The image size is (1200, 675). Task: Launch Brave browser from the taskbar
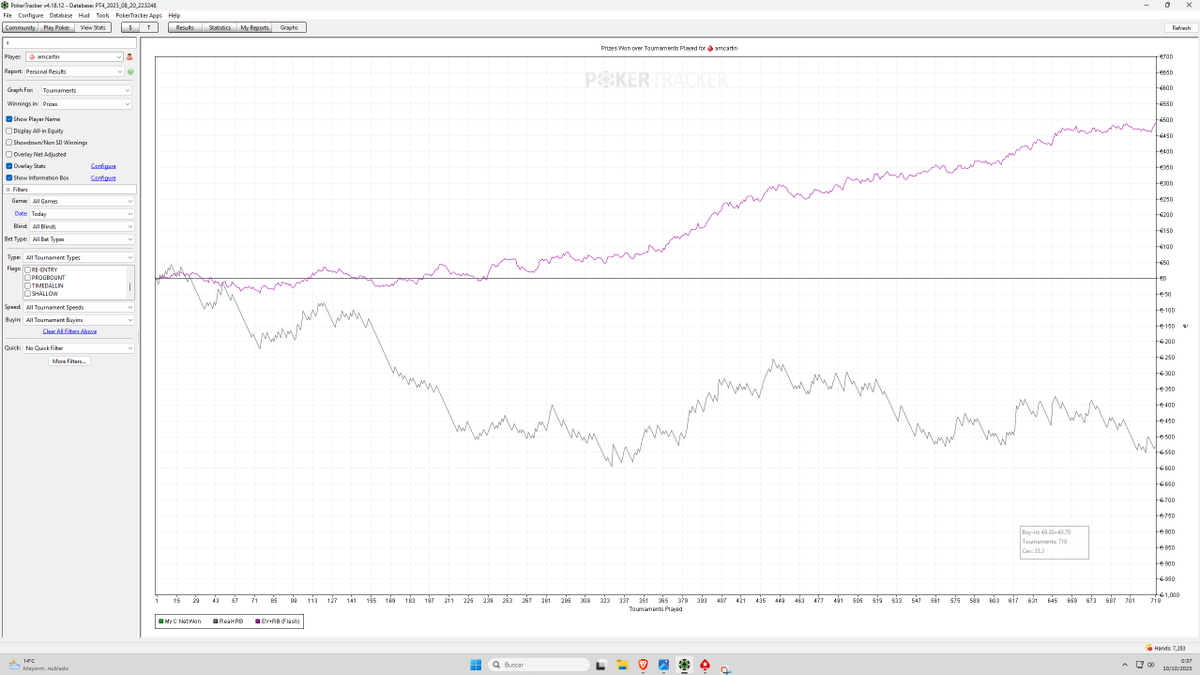pyautogui.click(x=642, y=665)
